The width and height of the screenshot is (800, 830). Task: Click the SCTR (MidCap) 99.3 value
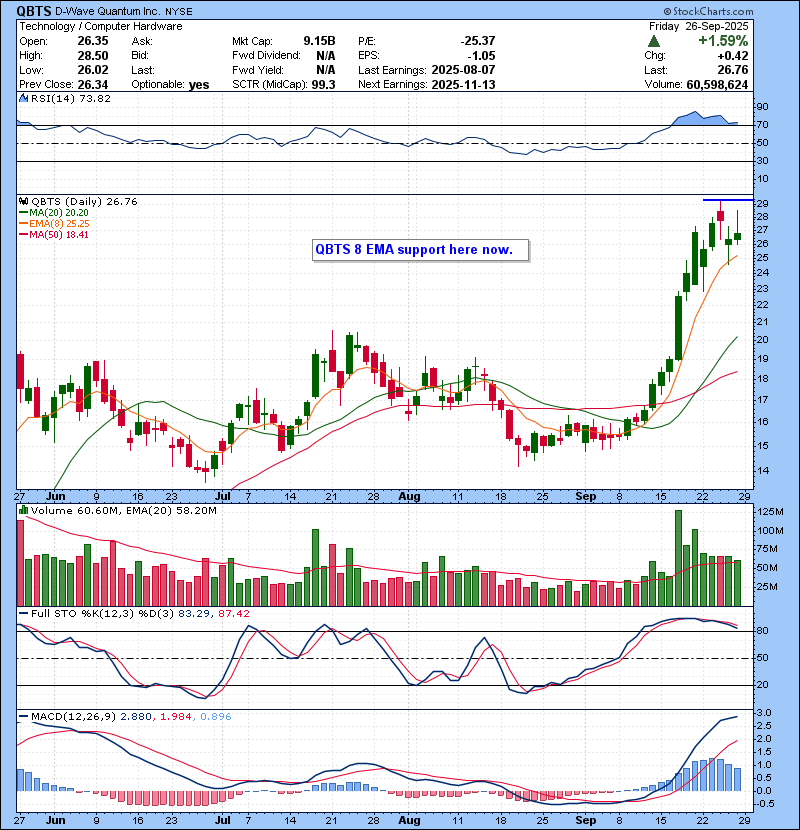click(323, 85)
